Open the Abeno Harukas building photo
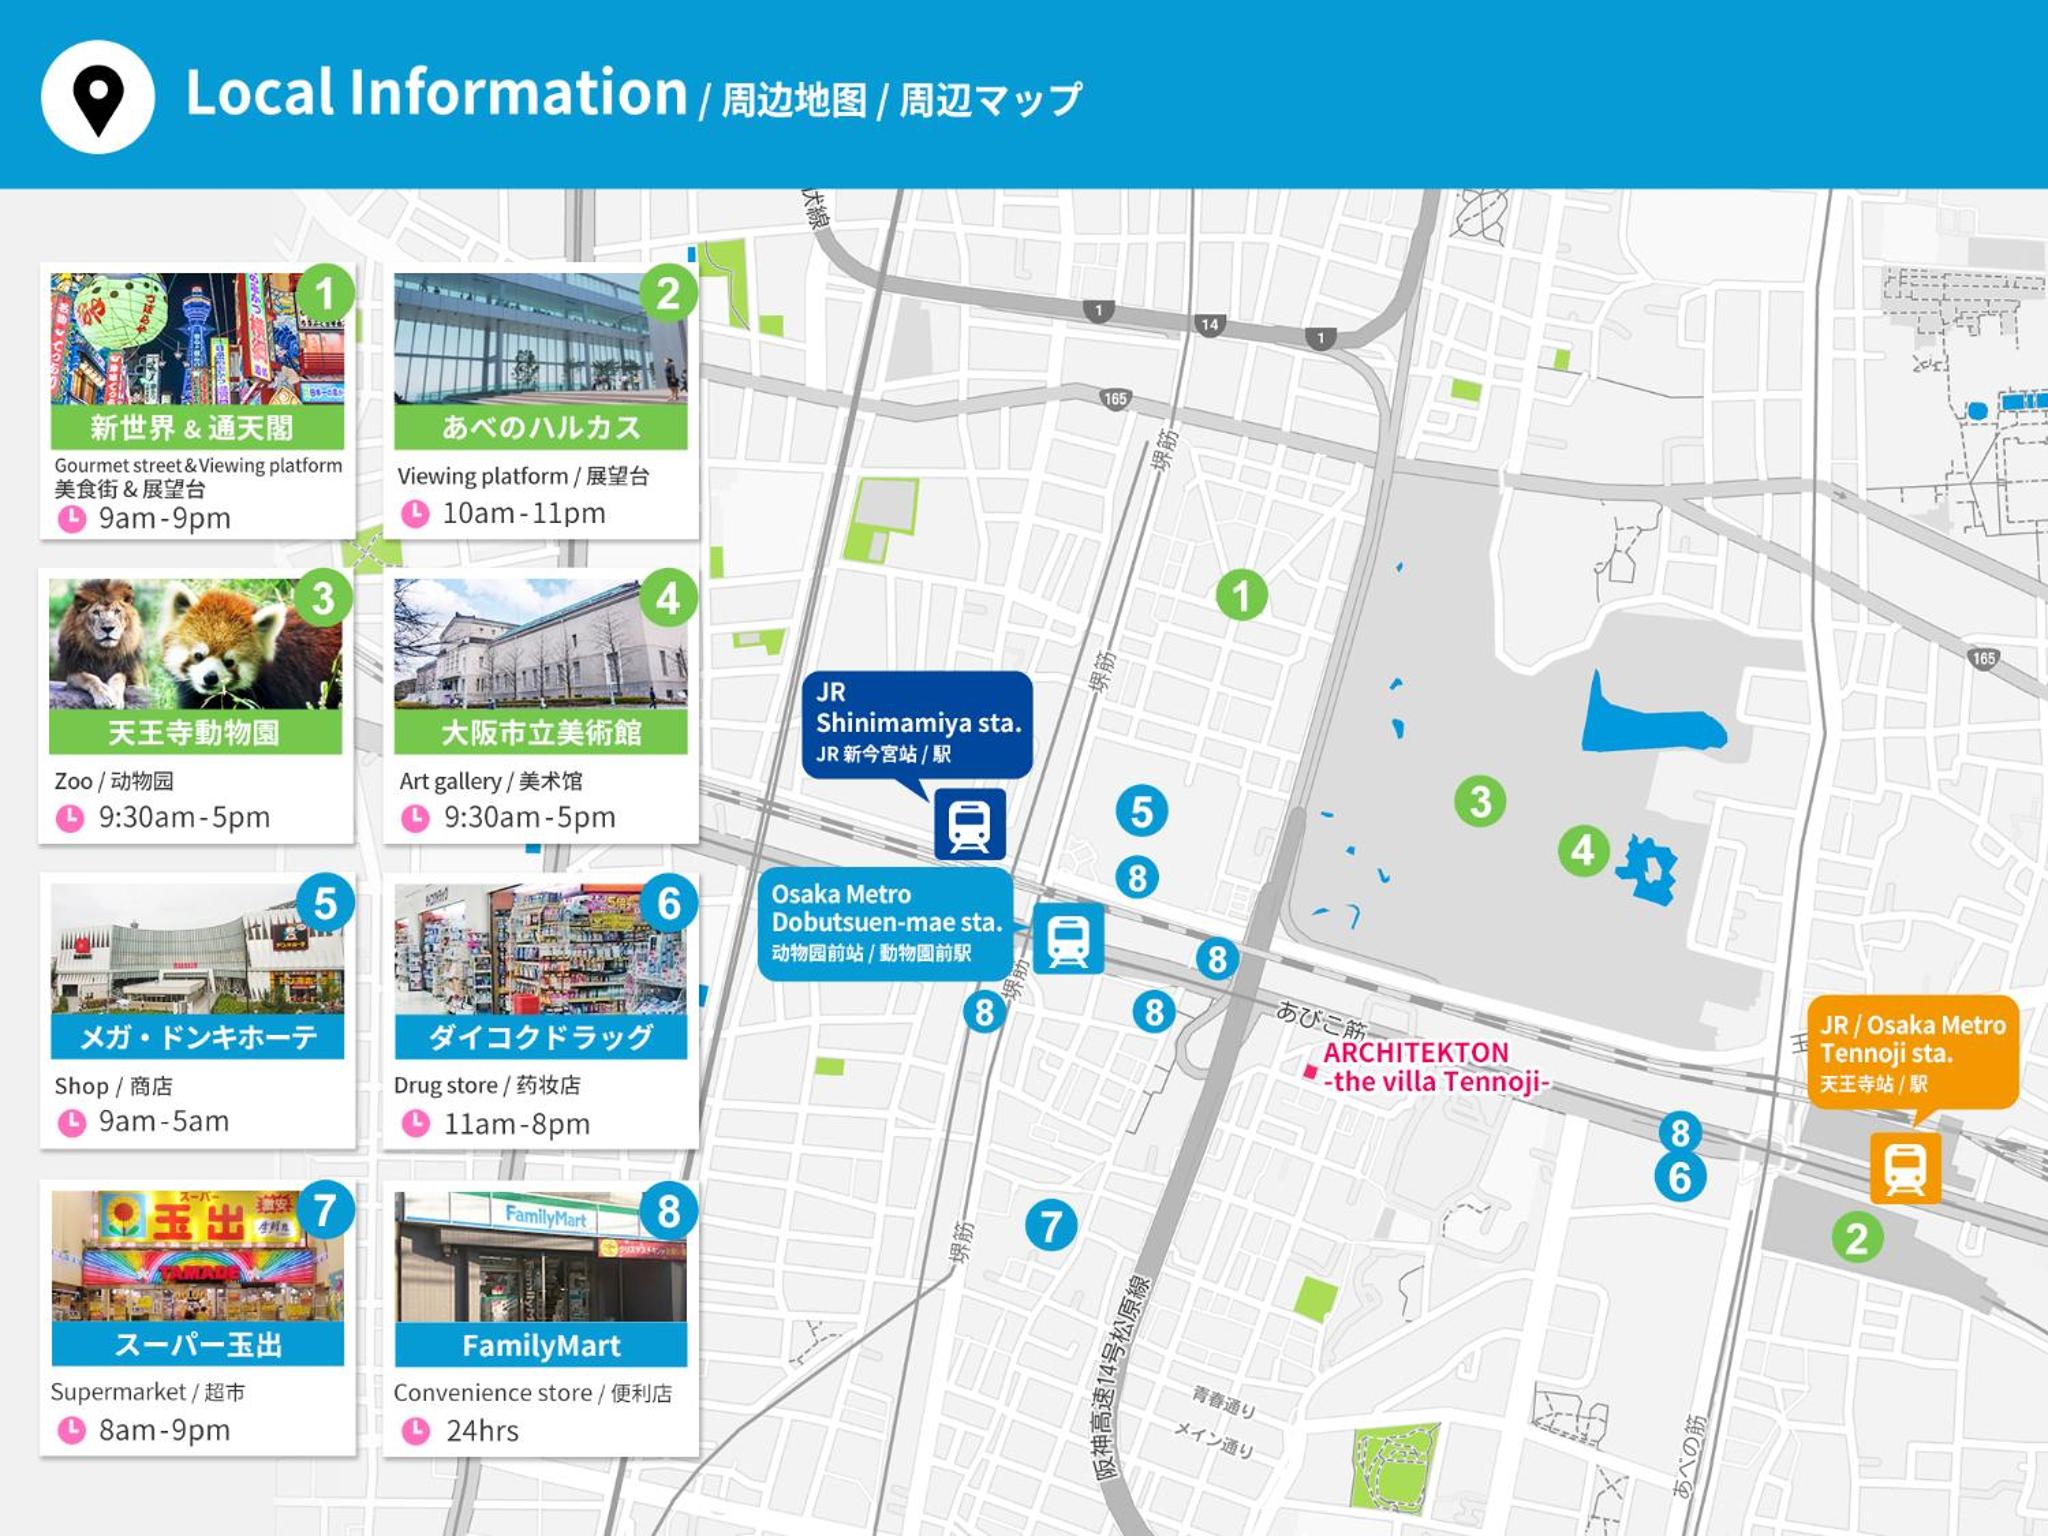This screenshot has height=1536, width=2048. pos(541,339)
